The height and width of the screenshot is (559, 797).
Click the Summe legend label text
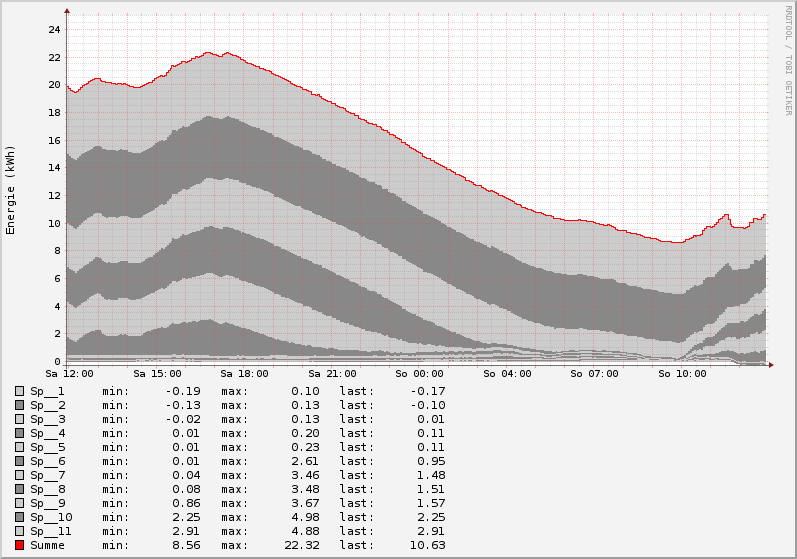pos(47,545)
